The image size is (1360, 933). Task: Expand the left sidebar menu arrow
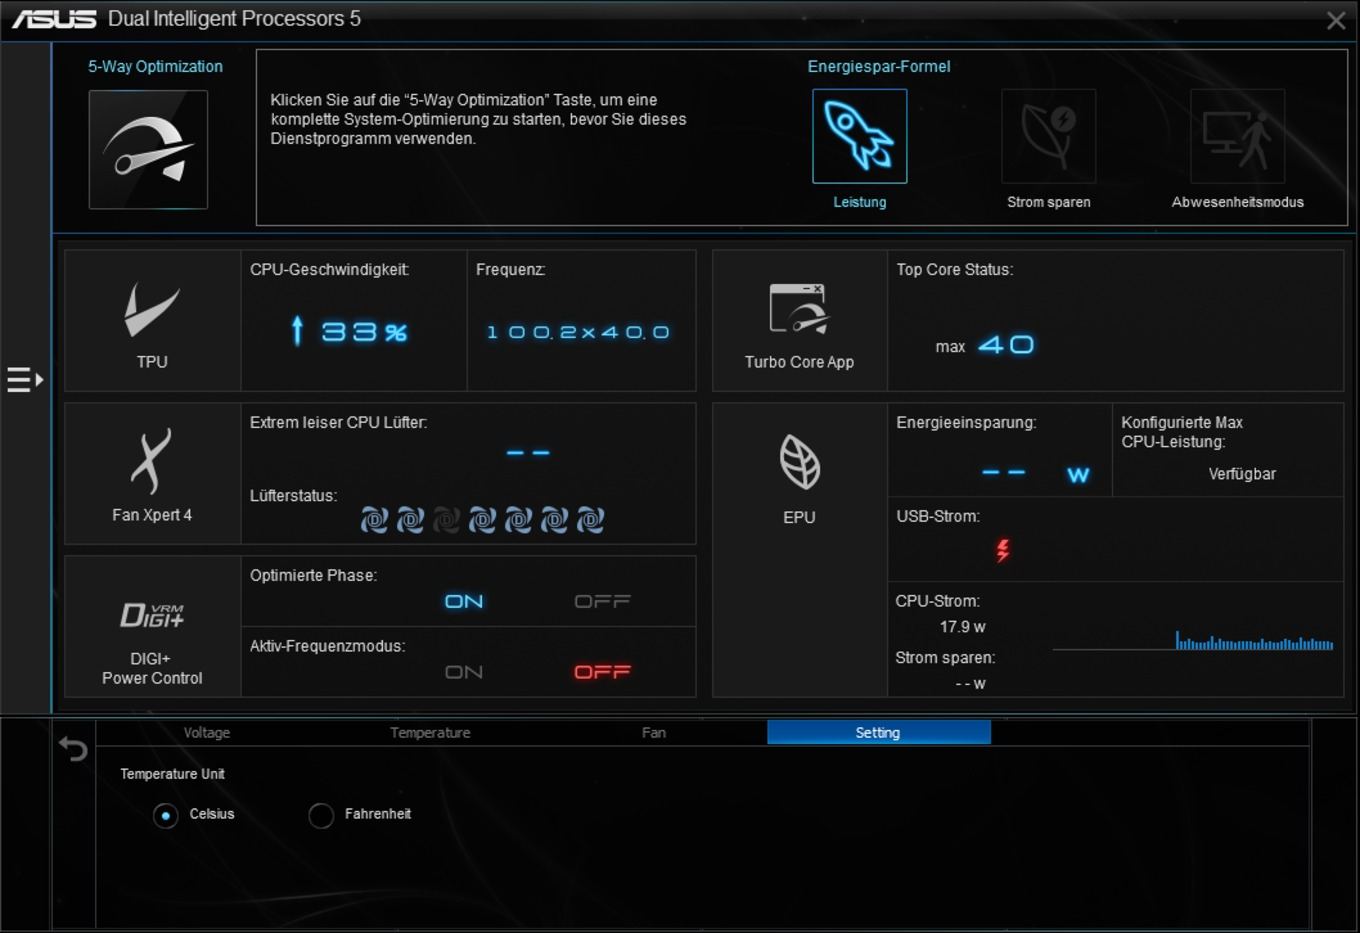click(x=25, y=380)
